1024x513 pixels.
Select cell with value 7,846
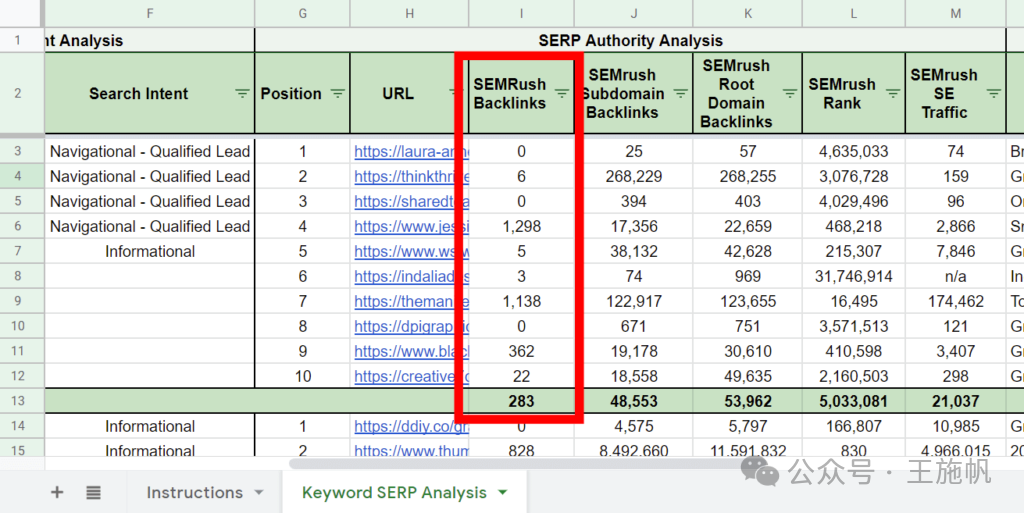coord(955,251)
